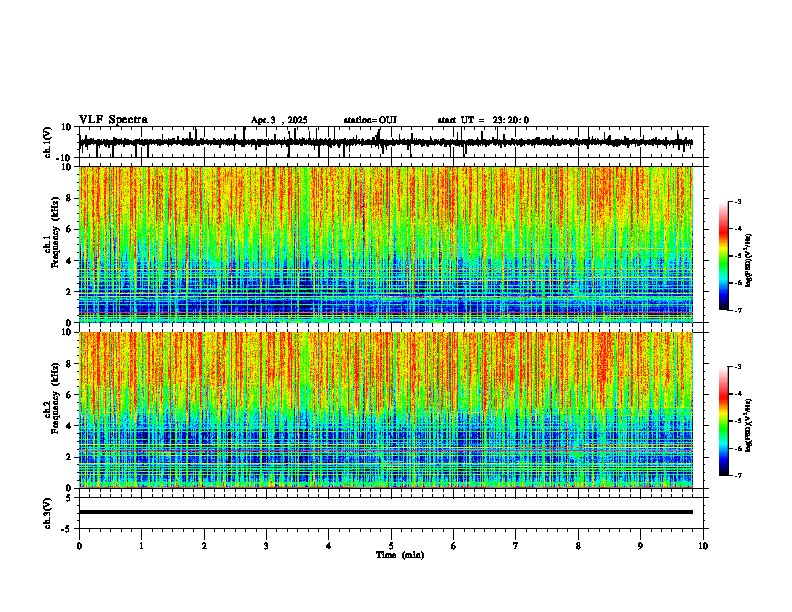This screenshot has width=792, height=612.
Task: Click the ch.3 flat black trace line
Action: (386, 512)
